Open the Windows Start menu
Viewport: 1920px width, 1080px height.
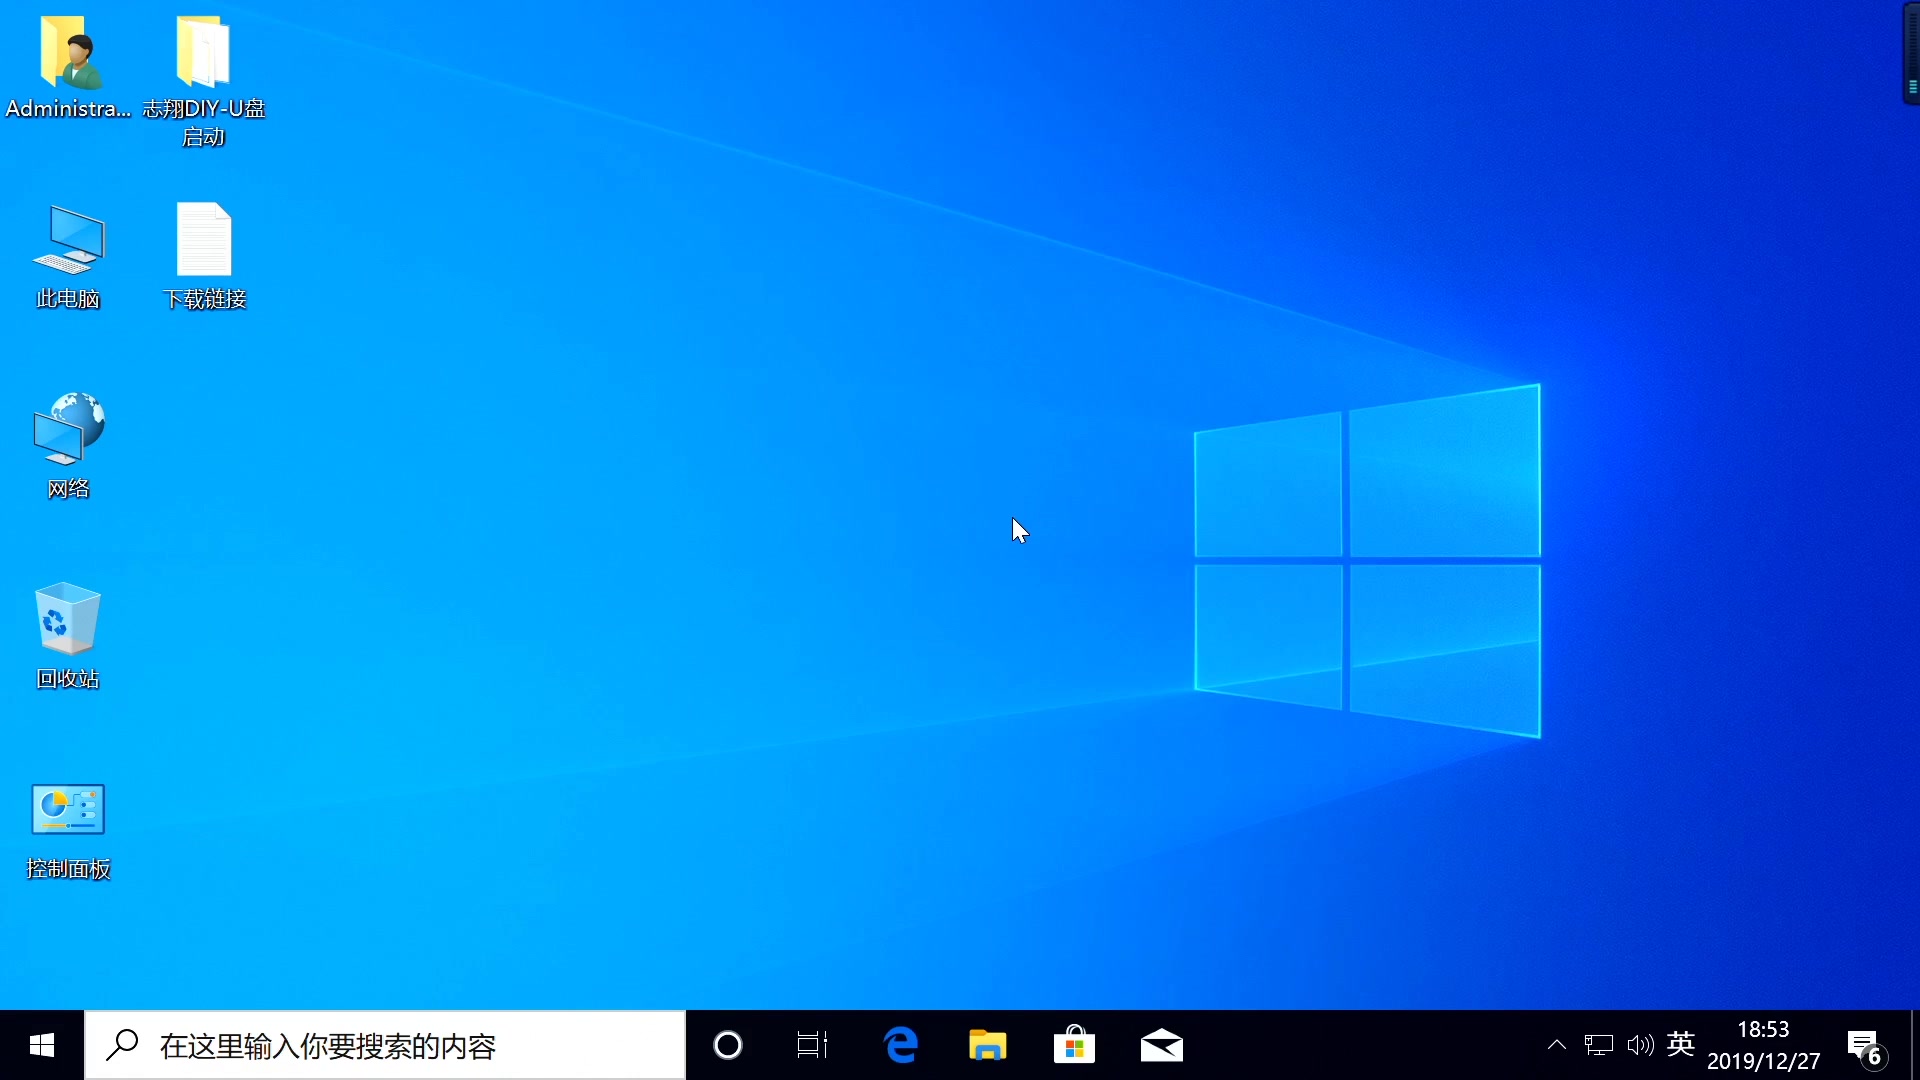click(x=42, y=1045)
